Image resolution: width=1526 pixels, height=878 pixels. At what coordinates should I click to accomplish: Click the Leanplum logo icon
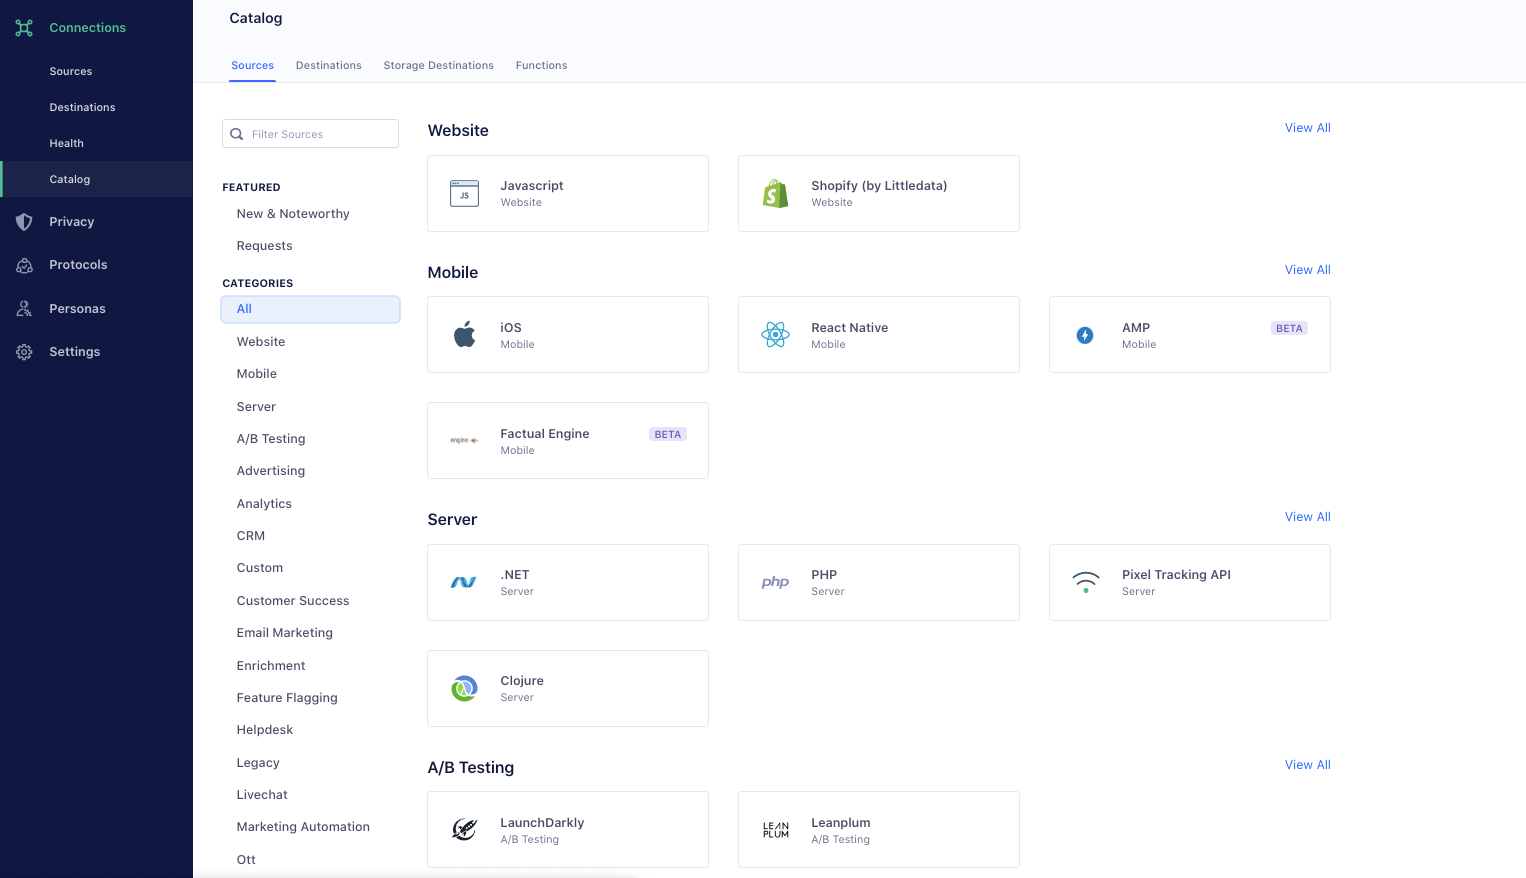point(776,830)
